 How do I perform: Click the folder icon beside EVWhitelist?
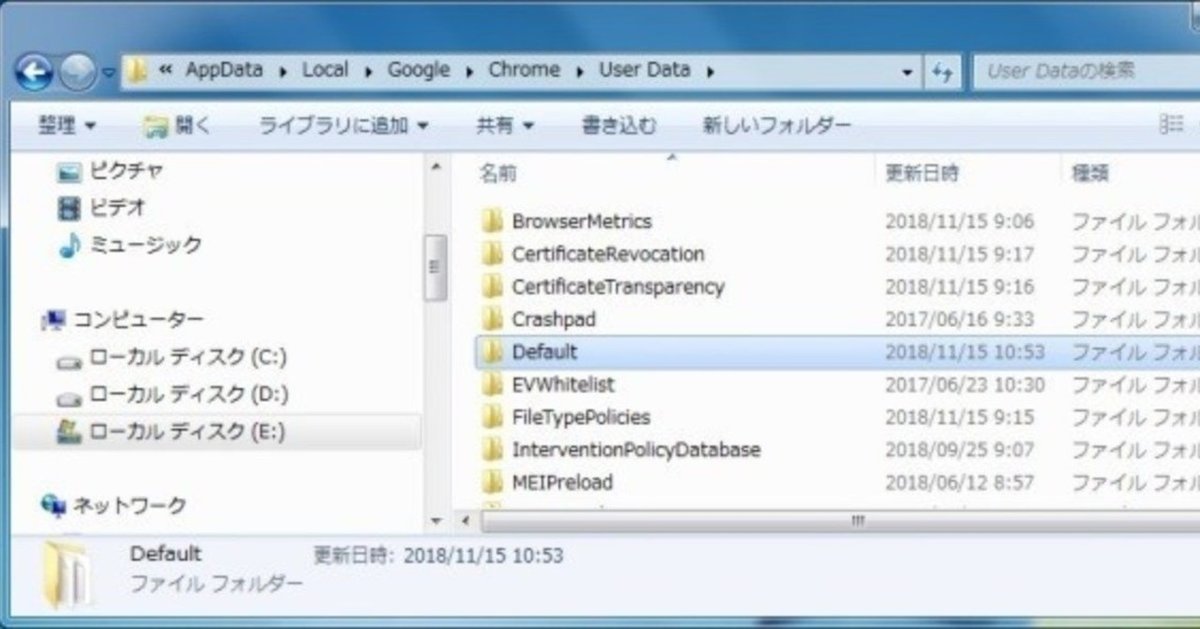pyautogui.click(x=491, y=385)
